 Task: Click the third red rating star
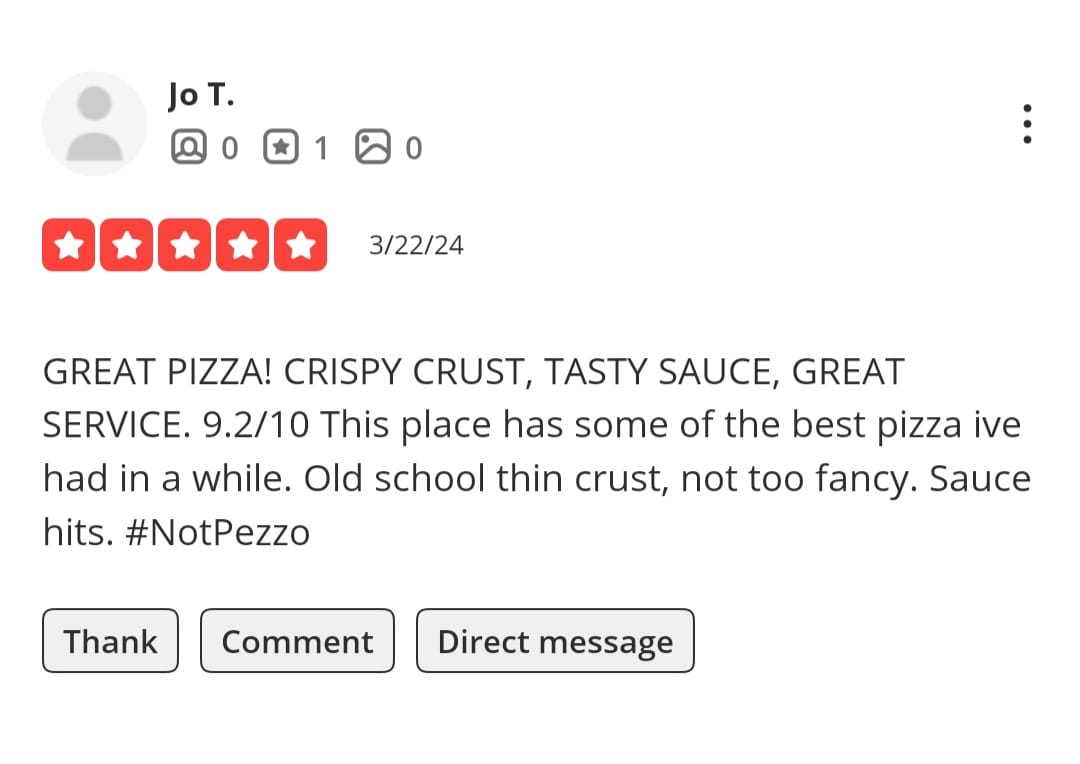pos(184,245)
